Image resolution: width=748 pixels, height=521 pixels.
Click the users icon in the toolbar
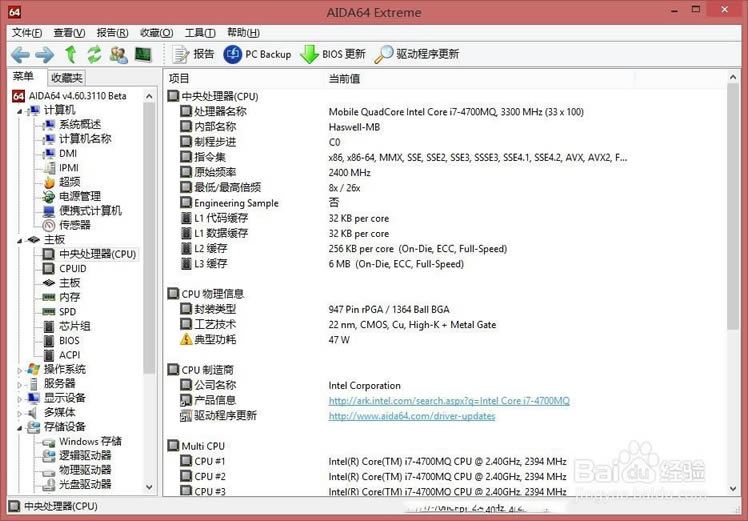coord(119,54)
